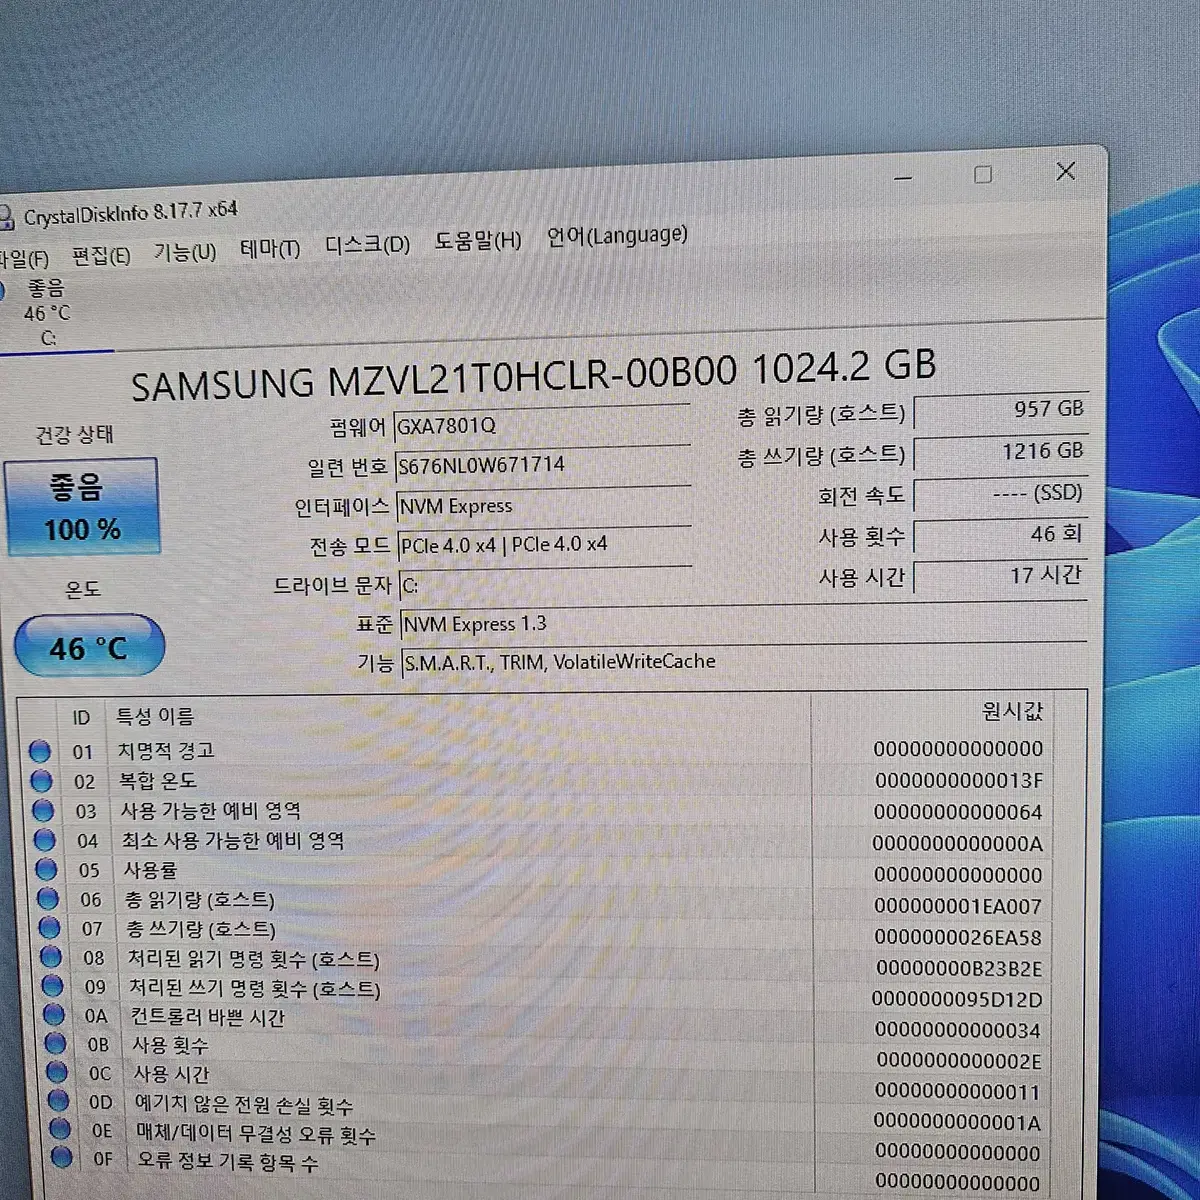Click the serial number field S676NL0W671714

[x=543, y=465]
